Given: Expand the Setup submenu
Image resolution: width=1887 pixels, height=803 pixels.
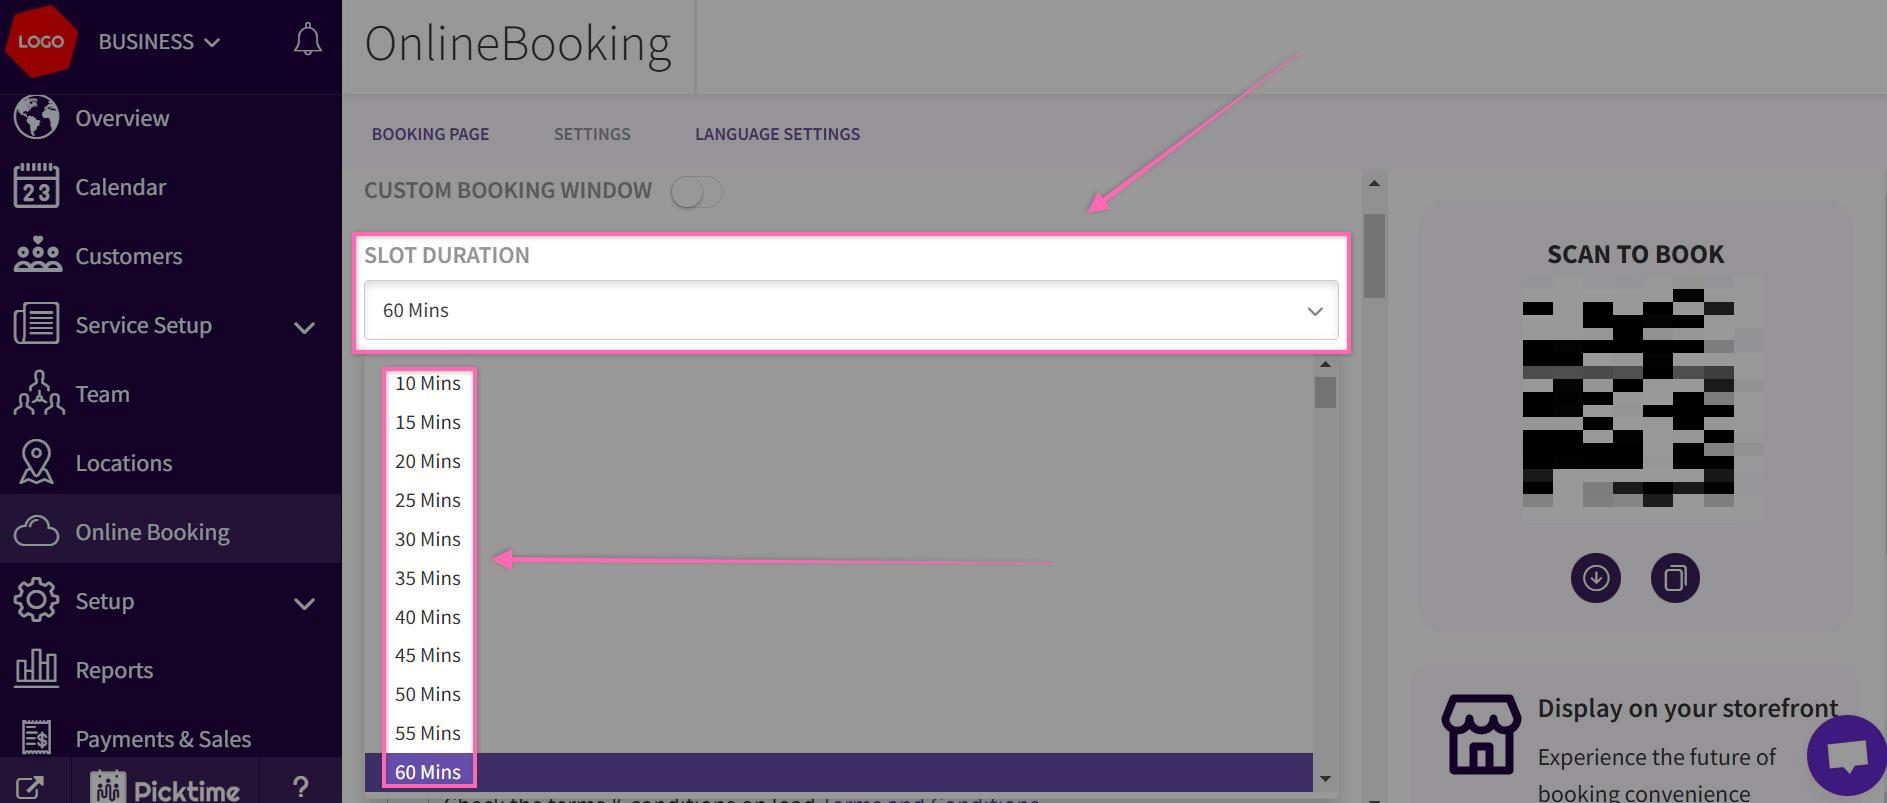Looking at the screenshot, I should click(x=304, y=603).
